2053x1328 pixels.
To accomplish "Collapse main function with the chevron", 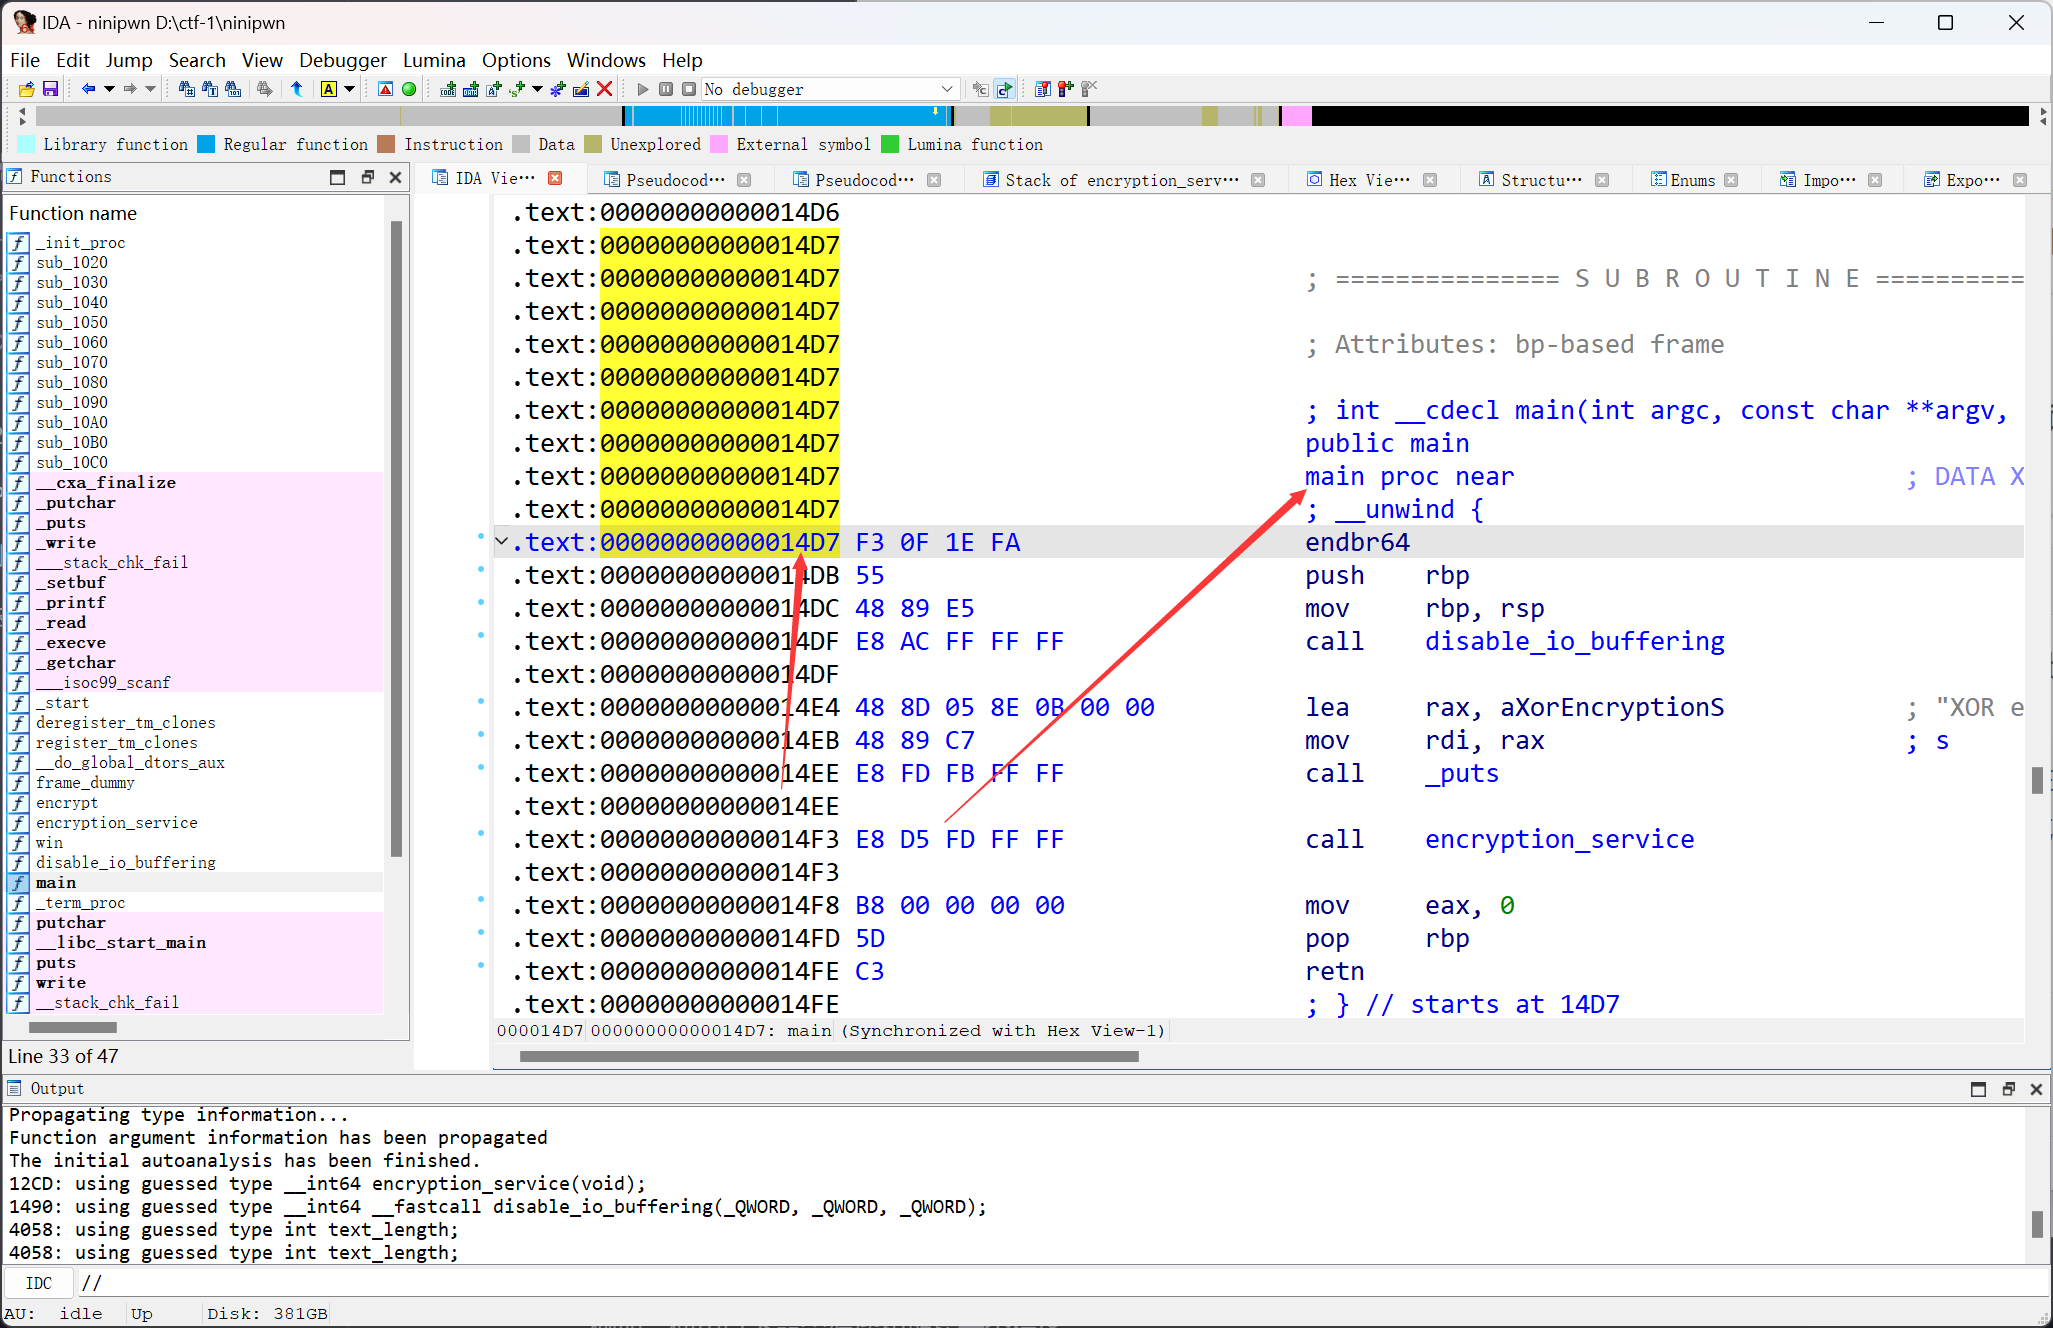I will pos(502,542).
